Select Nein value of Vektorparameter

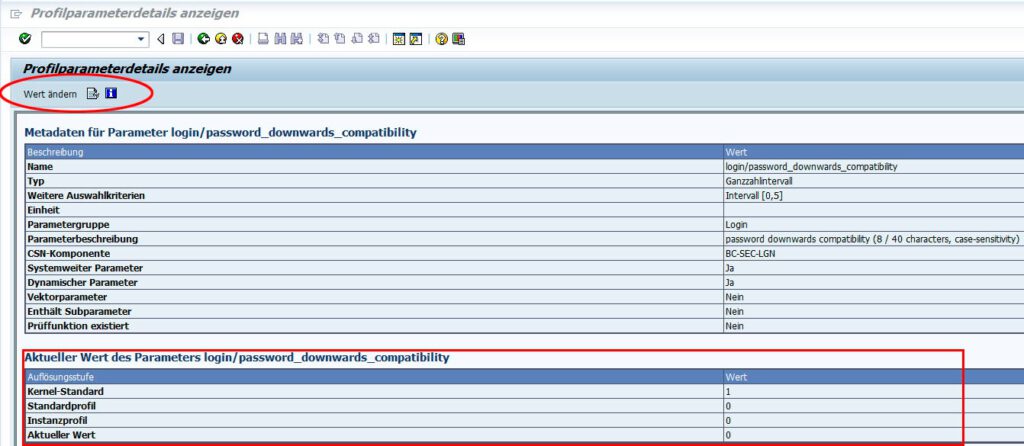click(734, 297)
